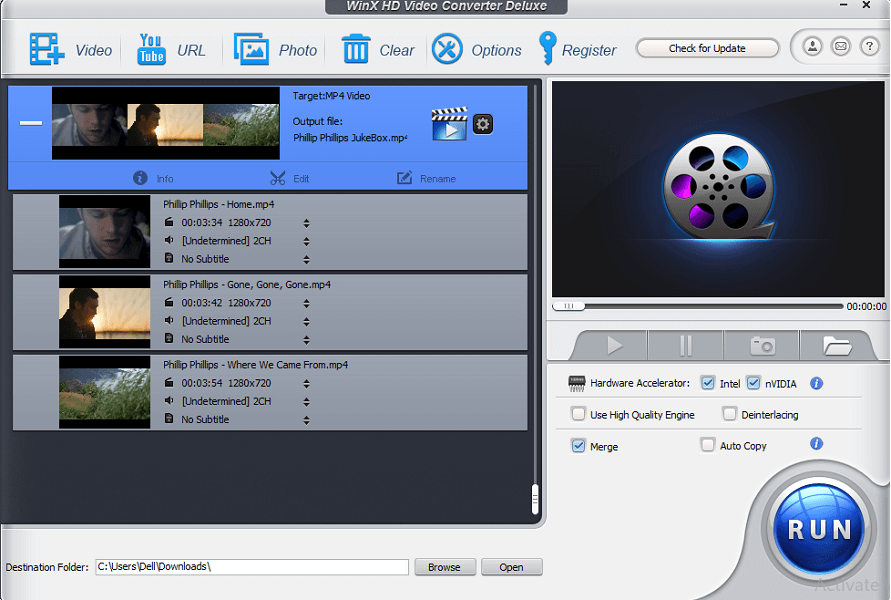
Task: Click the Hardware Accelerator chip icon
Action: [x=577, y=384]
